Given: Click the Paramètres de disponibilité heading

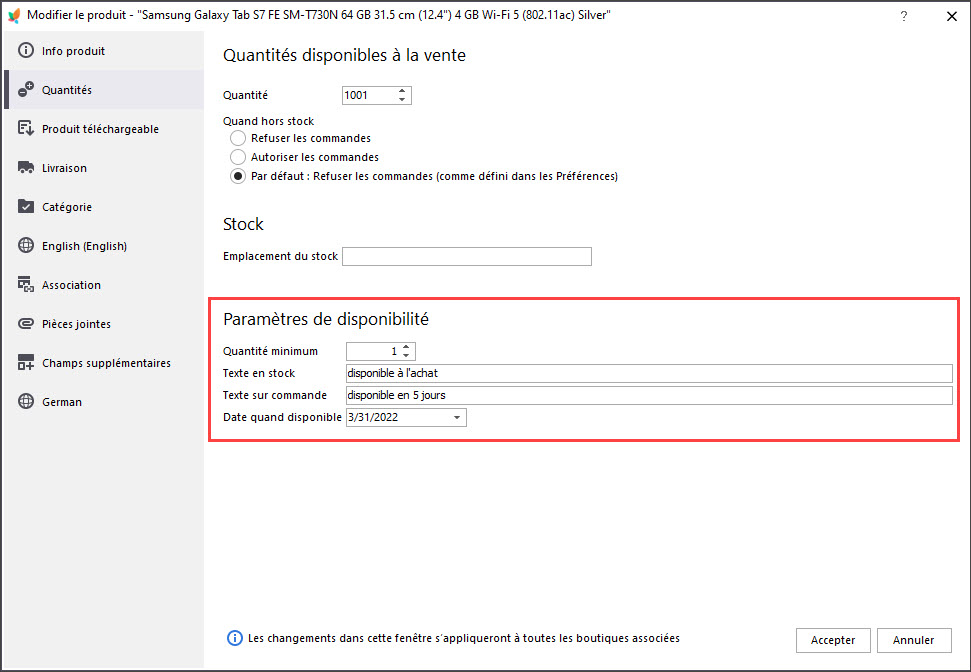Looking at the screenshot, I should pos(326,319).
